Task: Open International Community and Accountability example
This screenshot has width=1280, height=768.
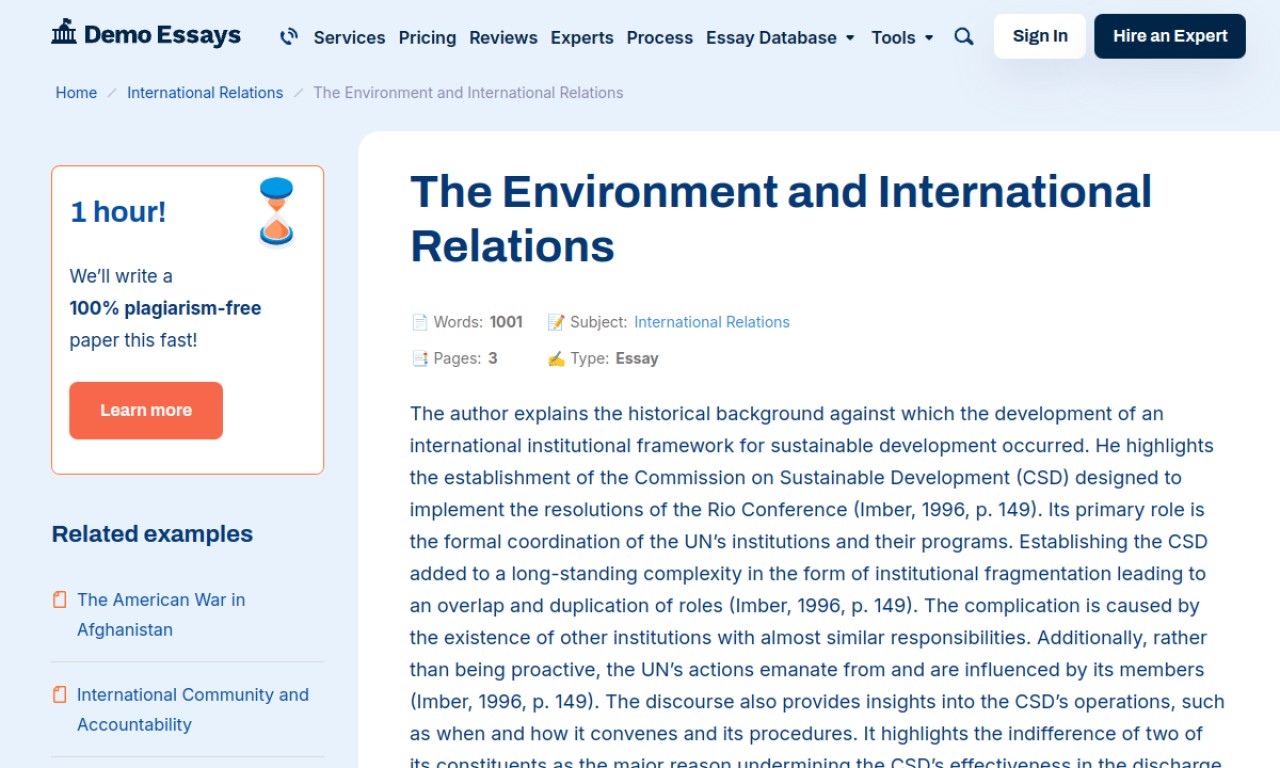Action: (193, 709)
